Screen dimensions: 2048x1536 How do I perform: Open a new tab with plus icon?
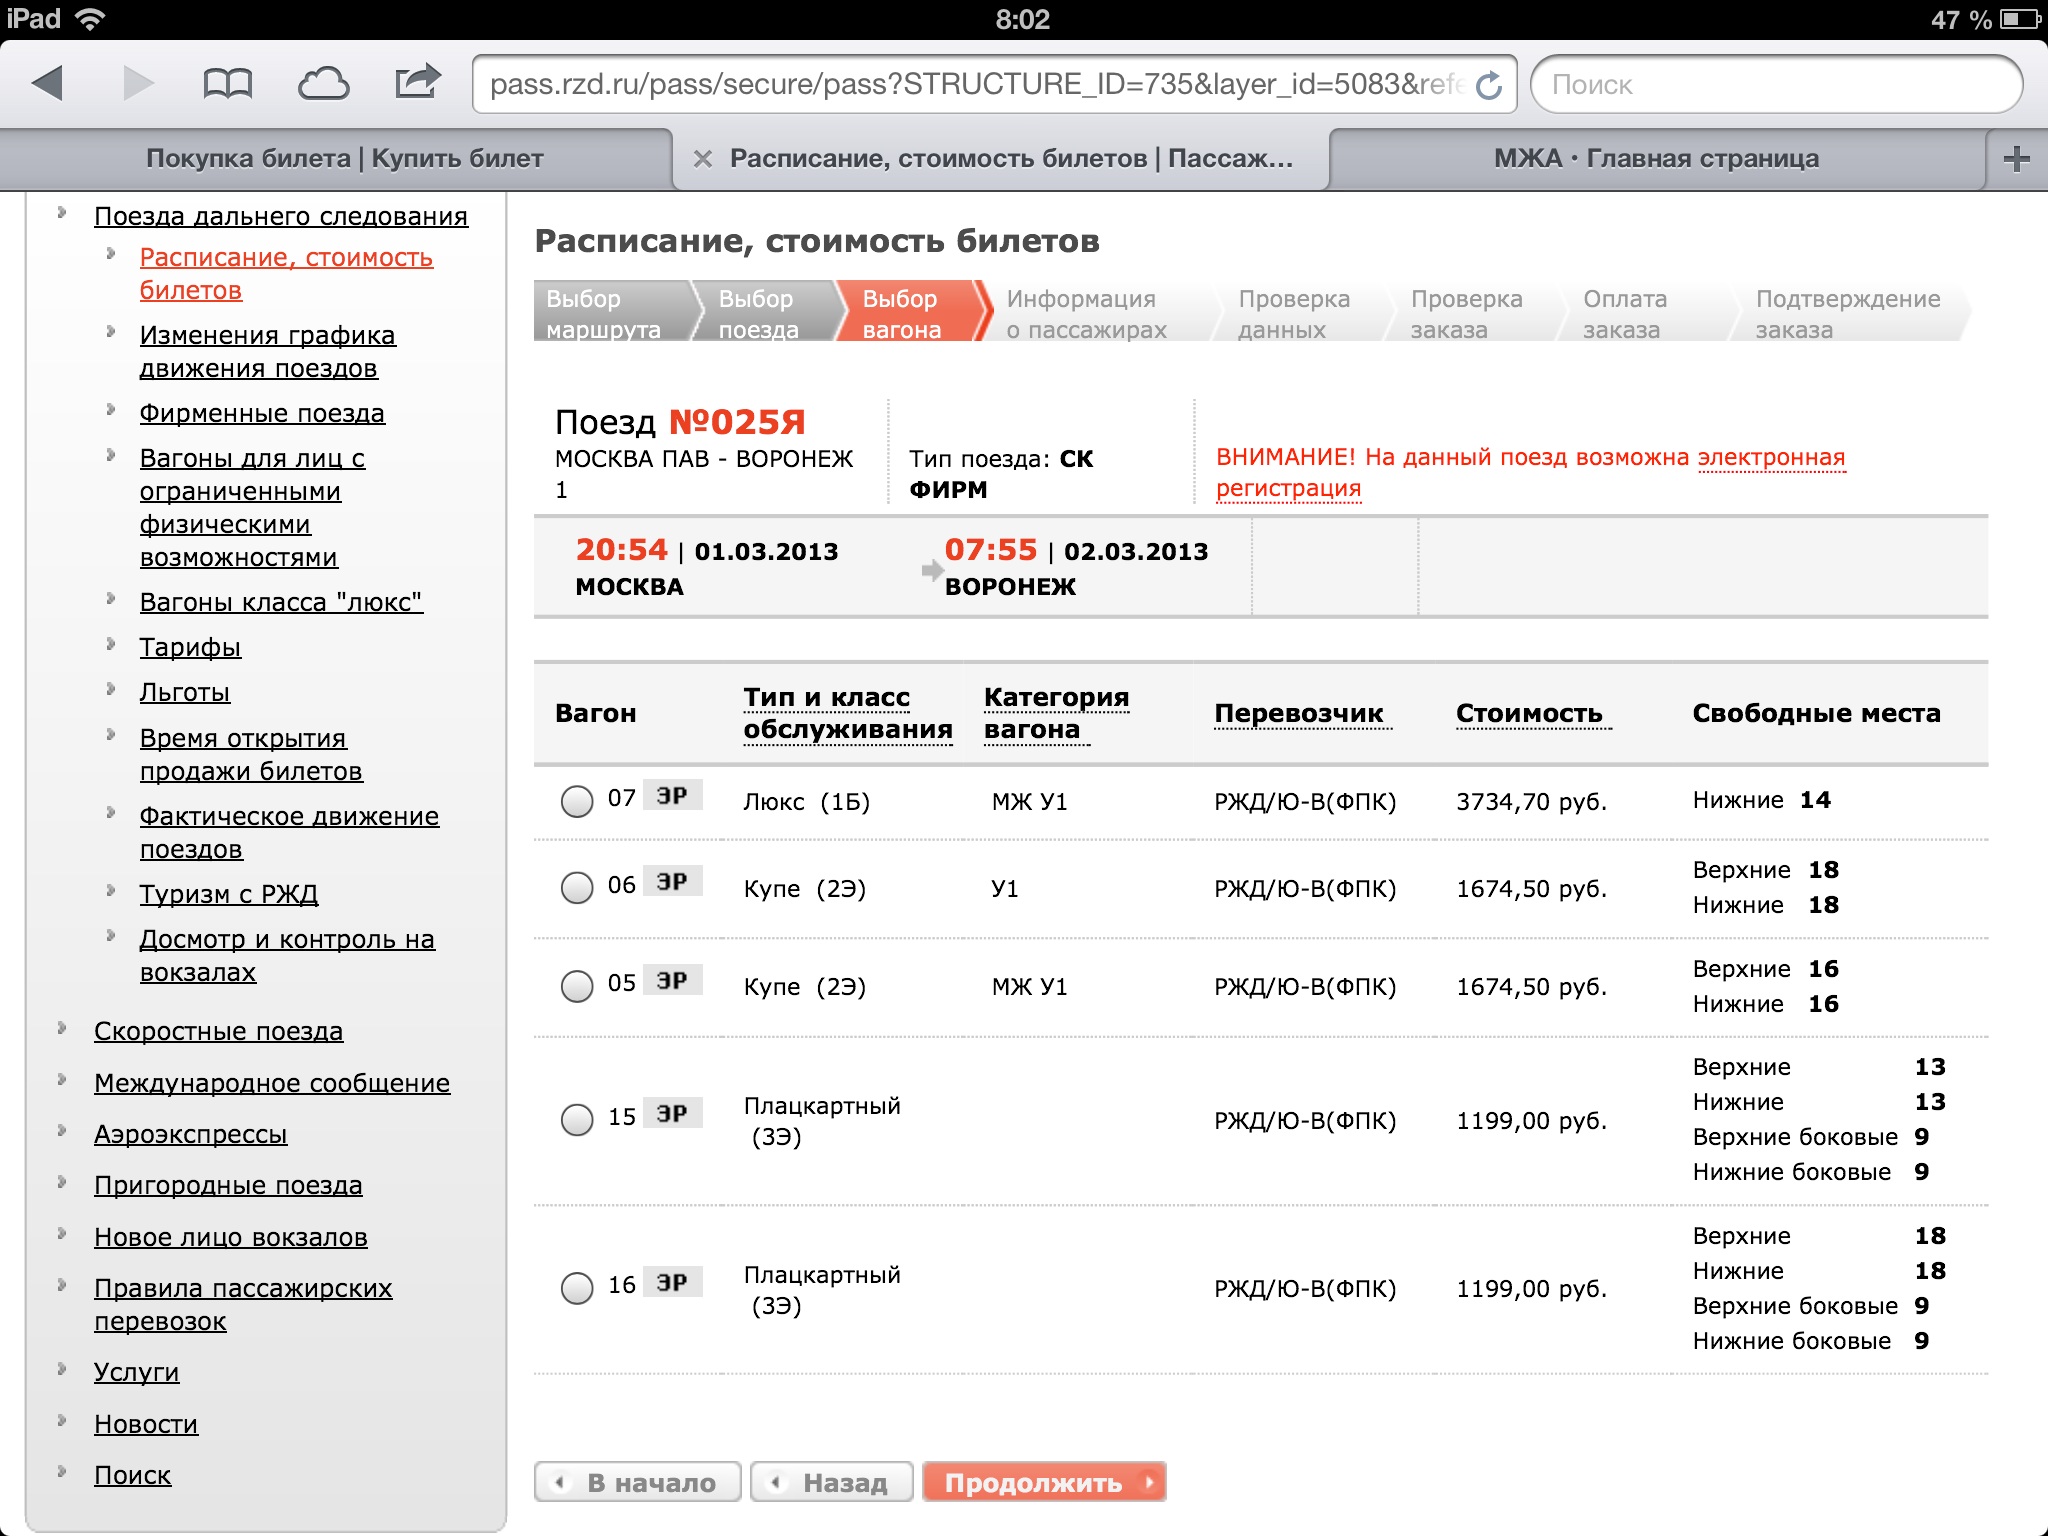point(2016,159)
